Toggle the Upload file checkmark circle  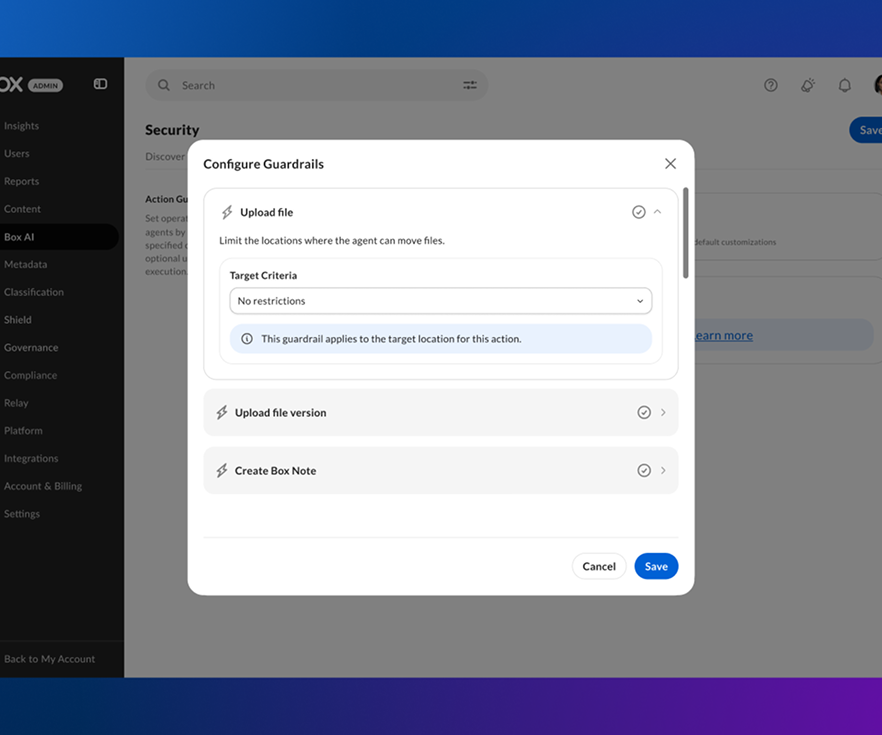[x=638, y=212]
